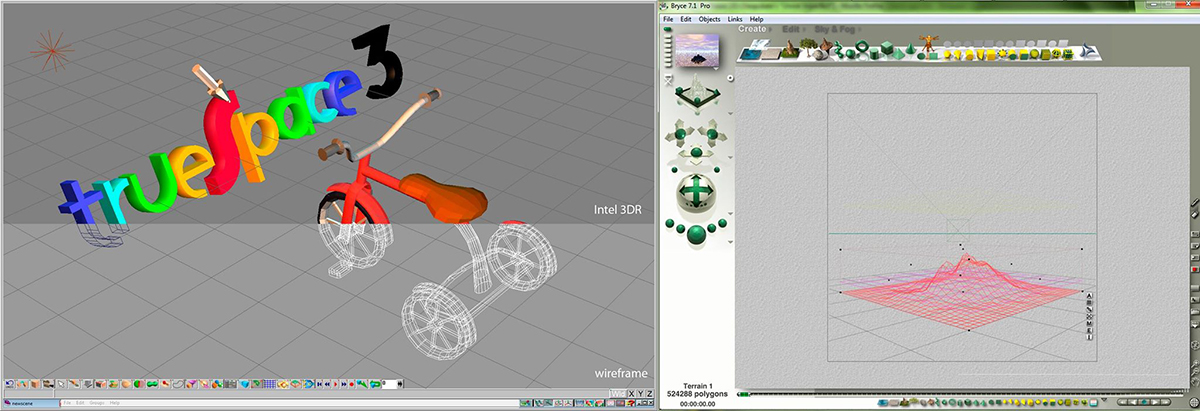This screenshot has width=1200, height=411.
Task: Click the Nano Preview thumbnail
Action: (697, 50)
